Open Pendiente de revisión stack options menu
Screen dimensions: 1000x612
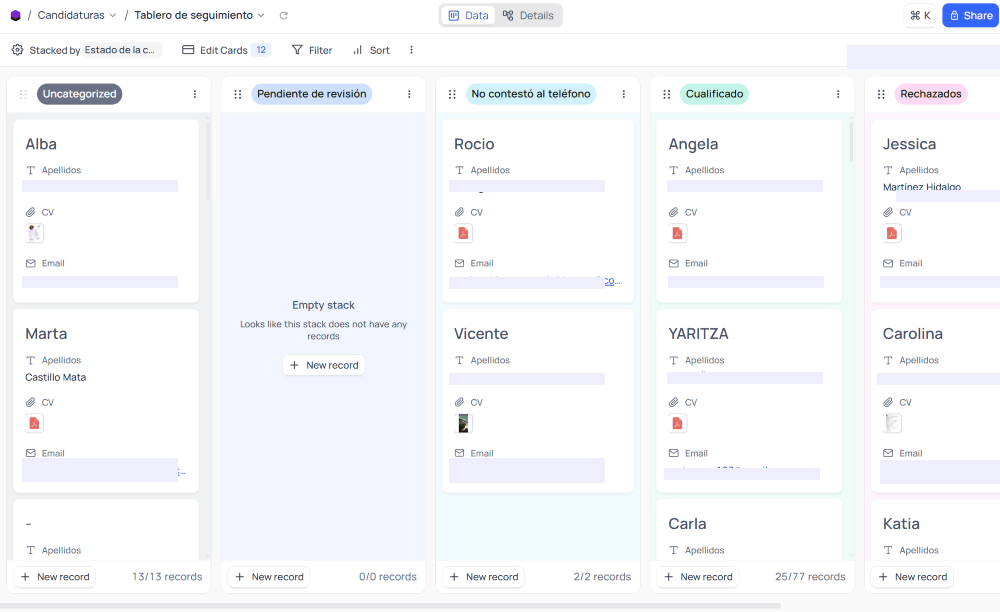point(409,94)
